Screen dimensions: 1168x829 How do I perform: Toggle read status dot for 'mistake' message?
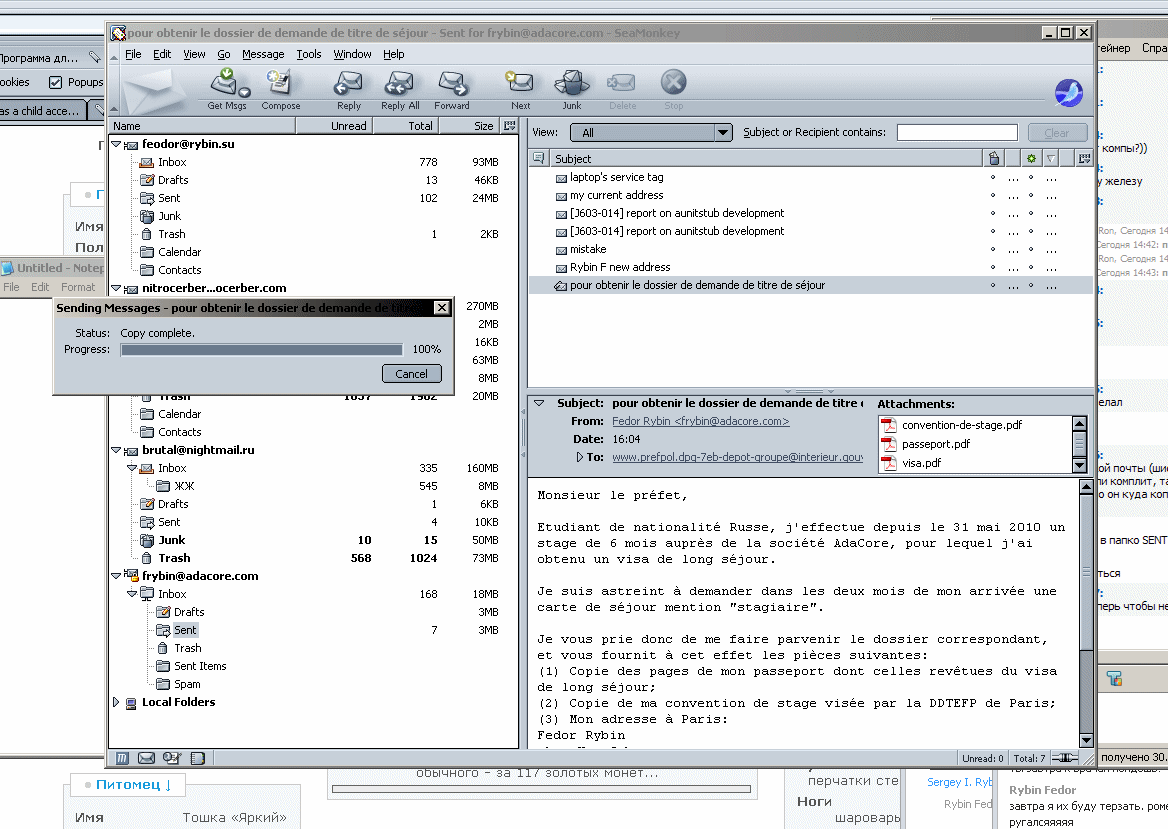[993, 249]
